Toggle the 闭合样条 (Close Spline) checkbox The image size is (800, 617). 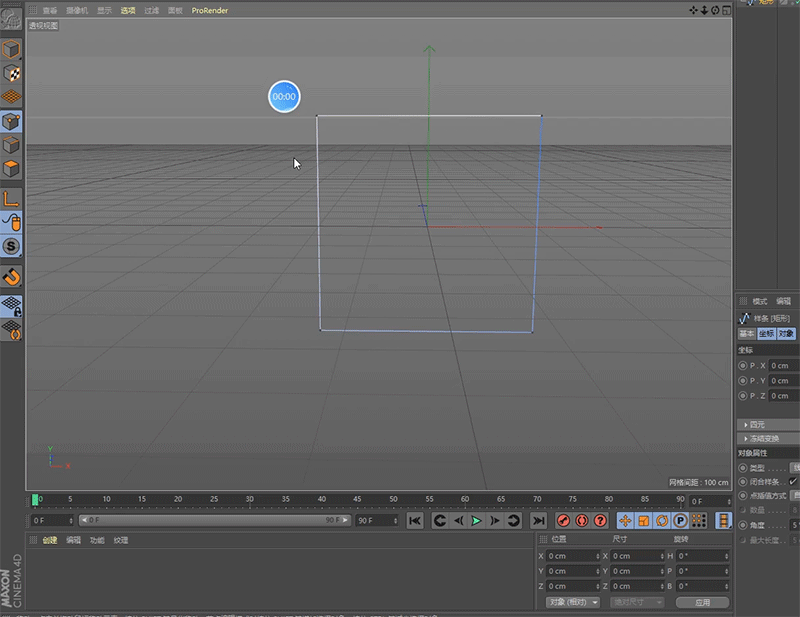[794, 481]
